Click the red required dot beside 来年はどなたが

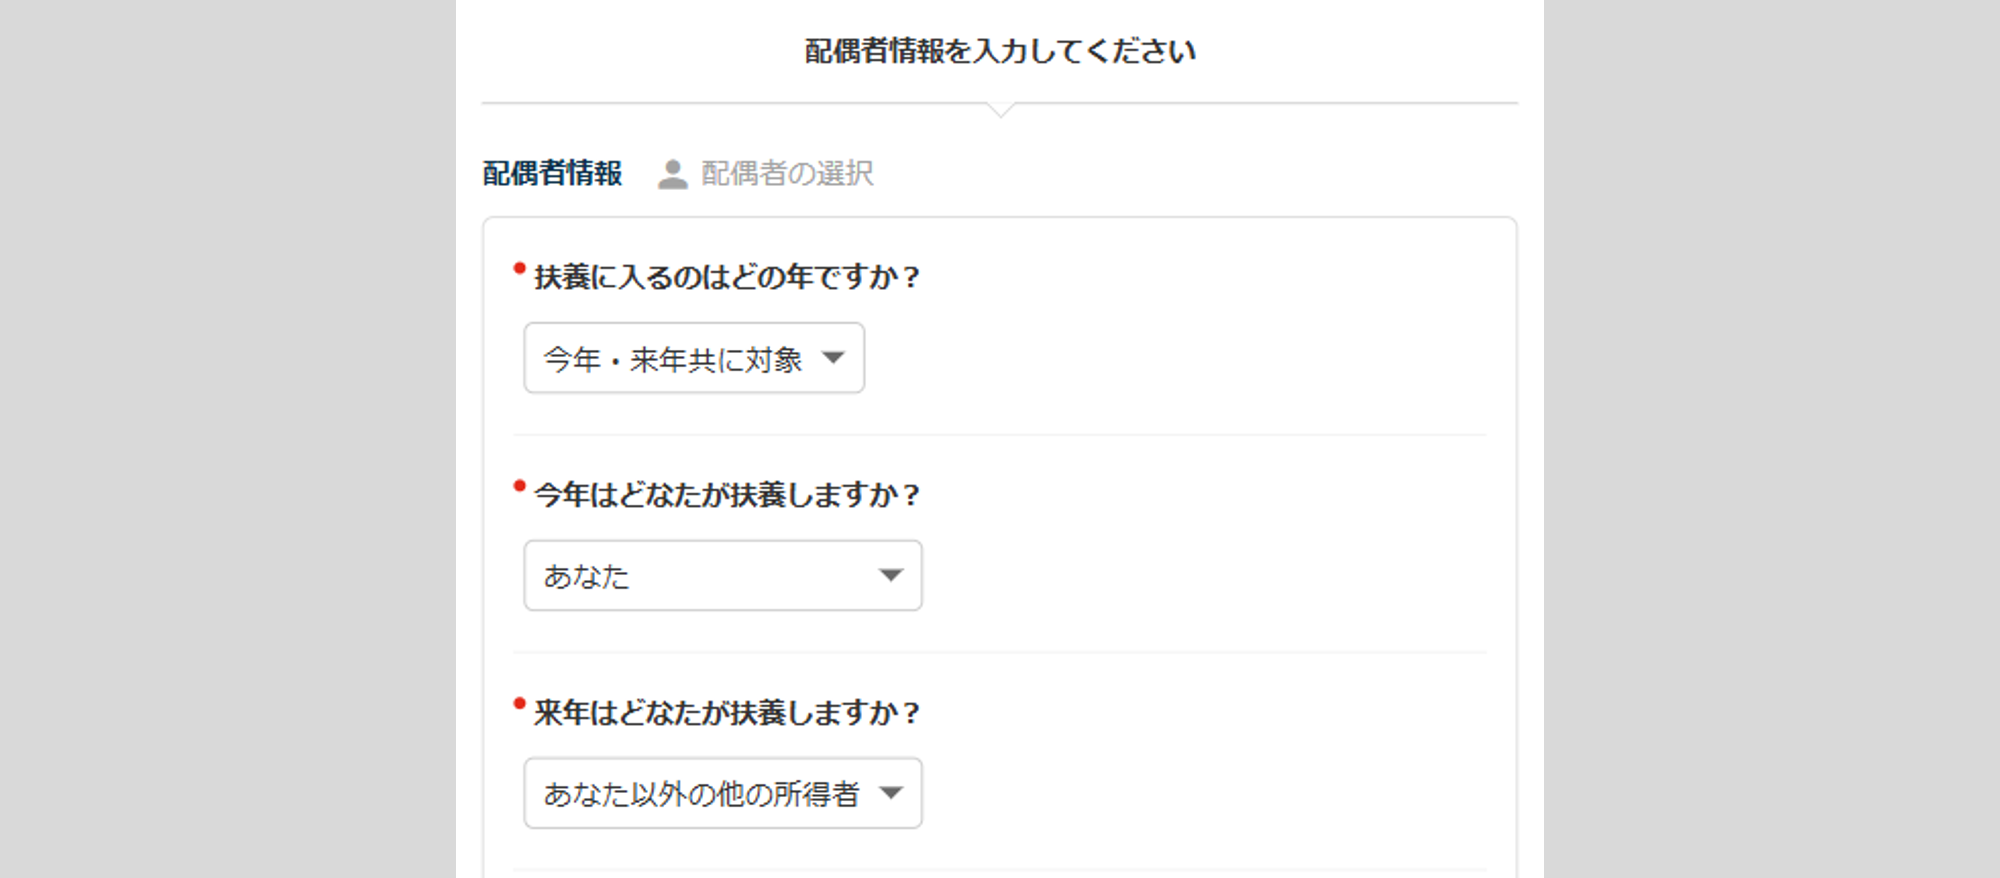(519, 704)
